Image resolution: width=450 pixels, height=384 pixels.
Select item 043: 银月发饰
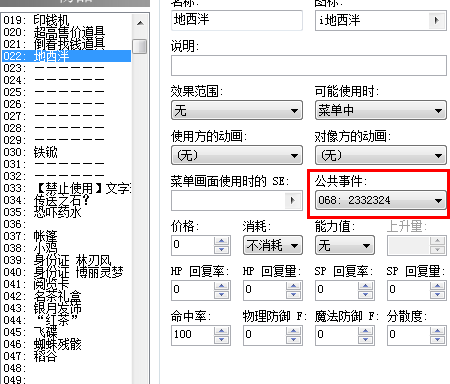(x=67, y=308)
